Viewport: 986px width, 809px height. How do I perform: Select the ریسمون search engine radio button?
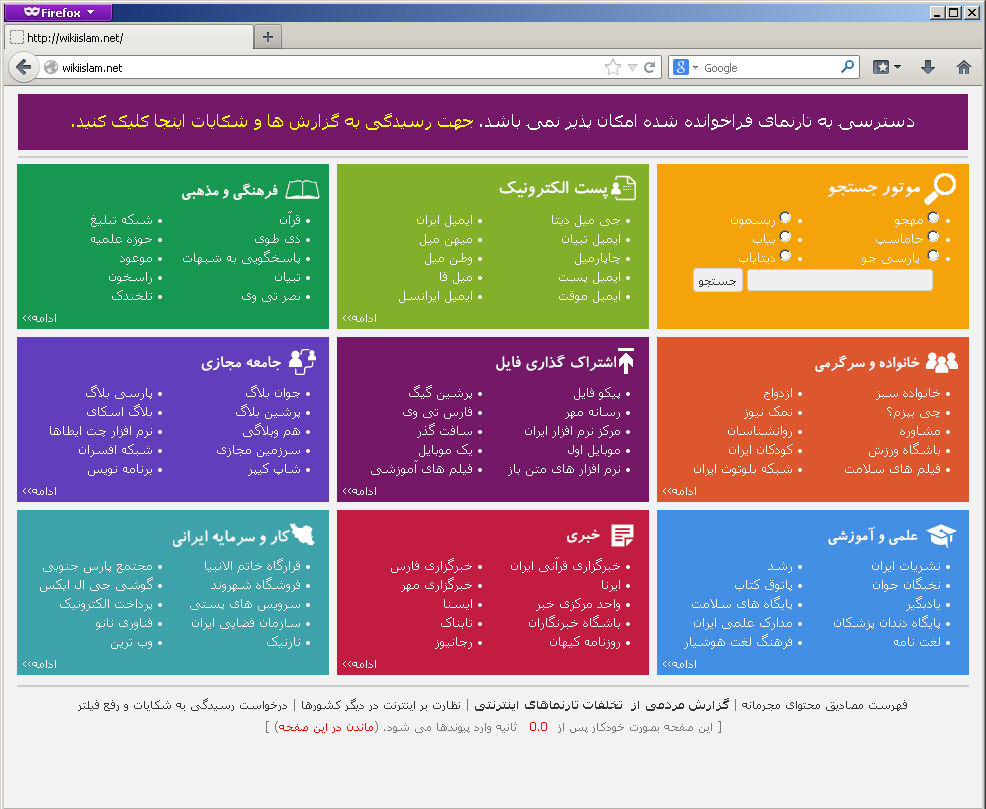coord(785,218)
